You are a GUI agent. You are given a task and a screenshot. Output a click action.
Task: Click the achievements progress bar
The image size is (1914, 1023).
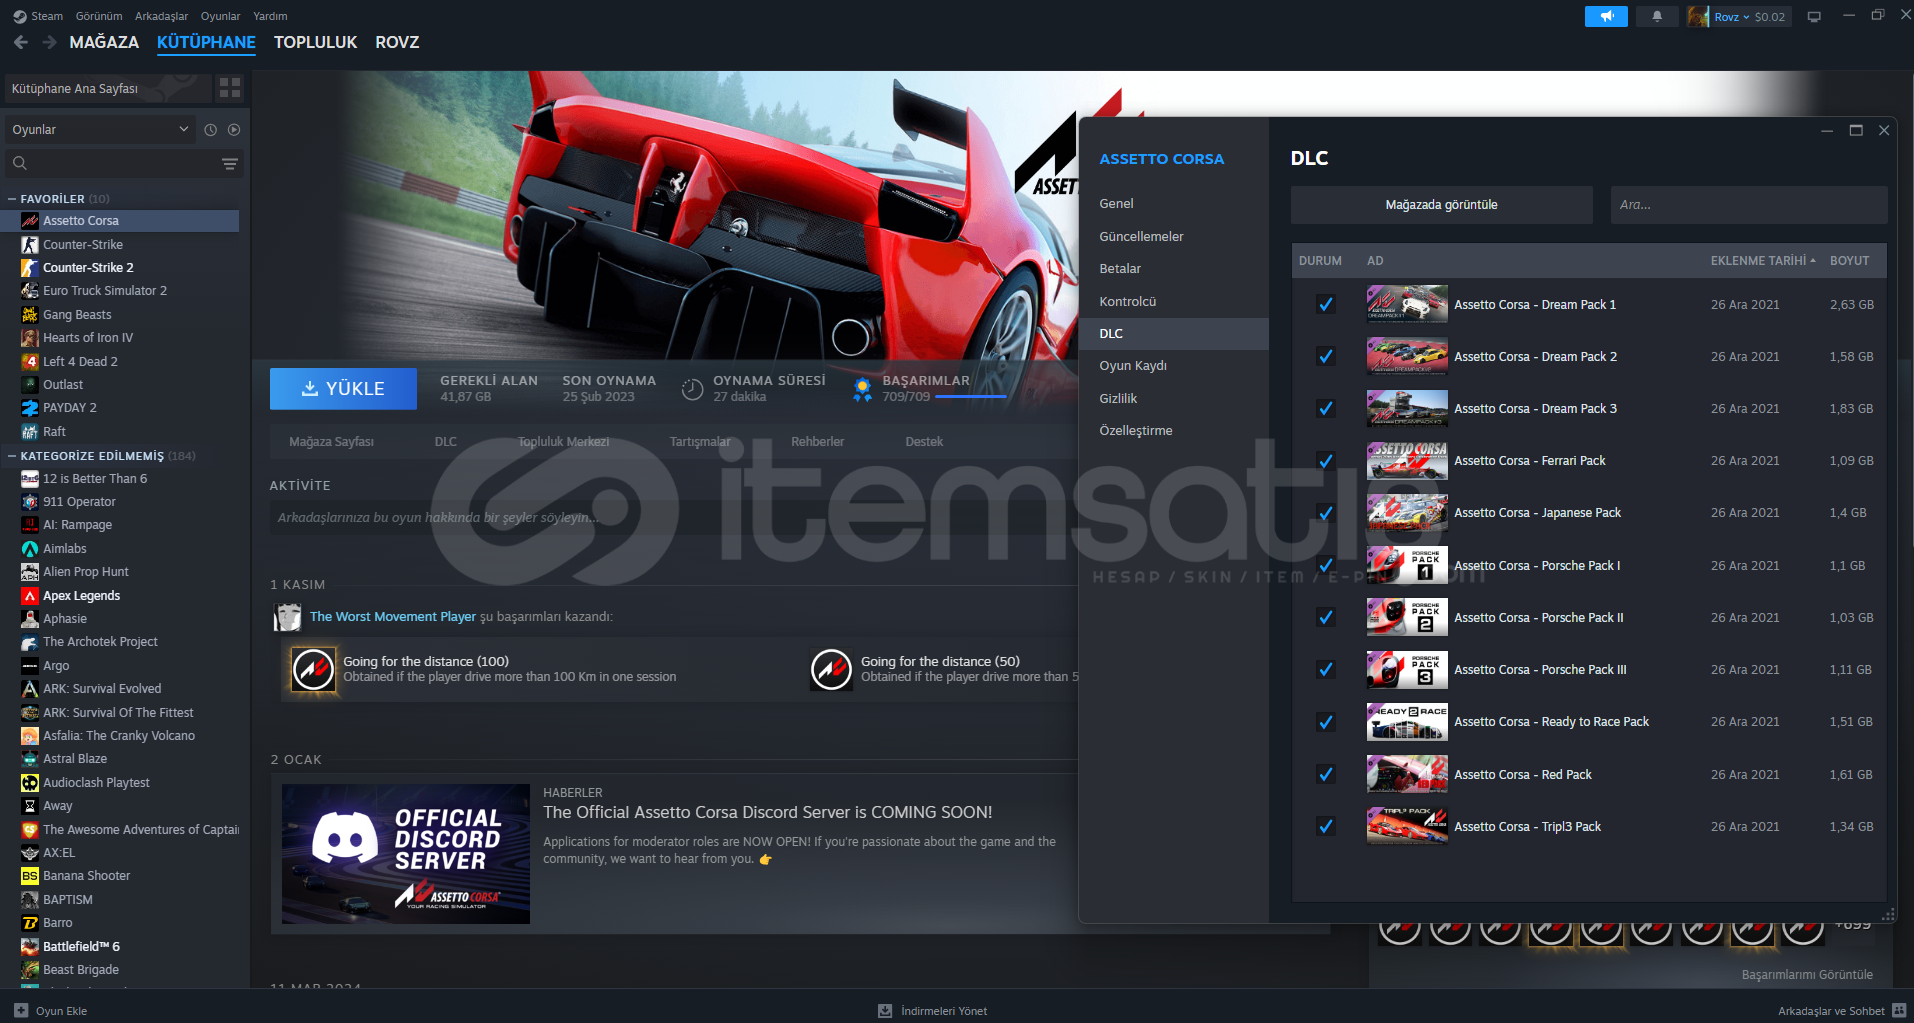pyautogui.click(x=970, y=397)
